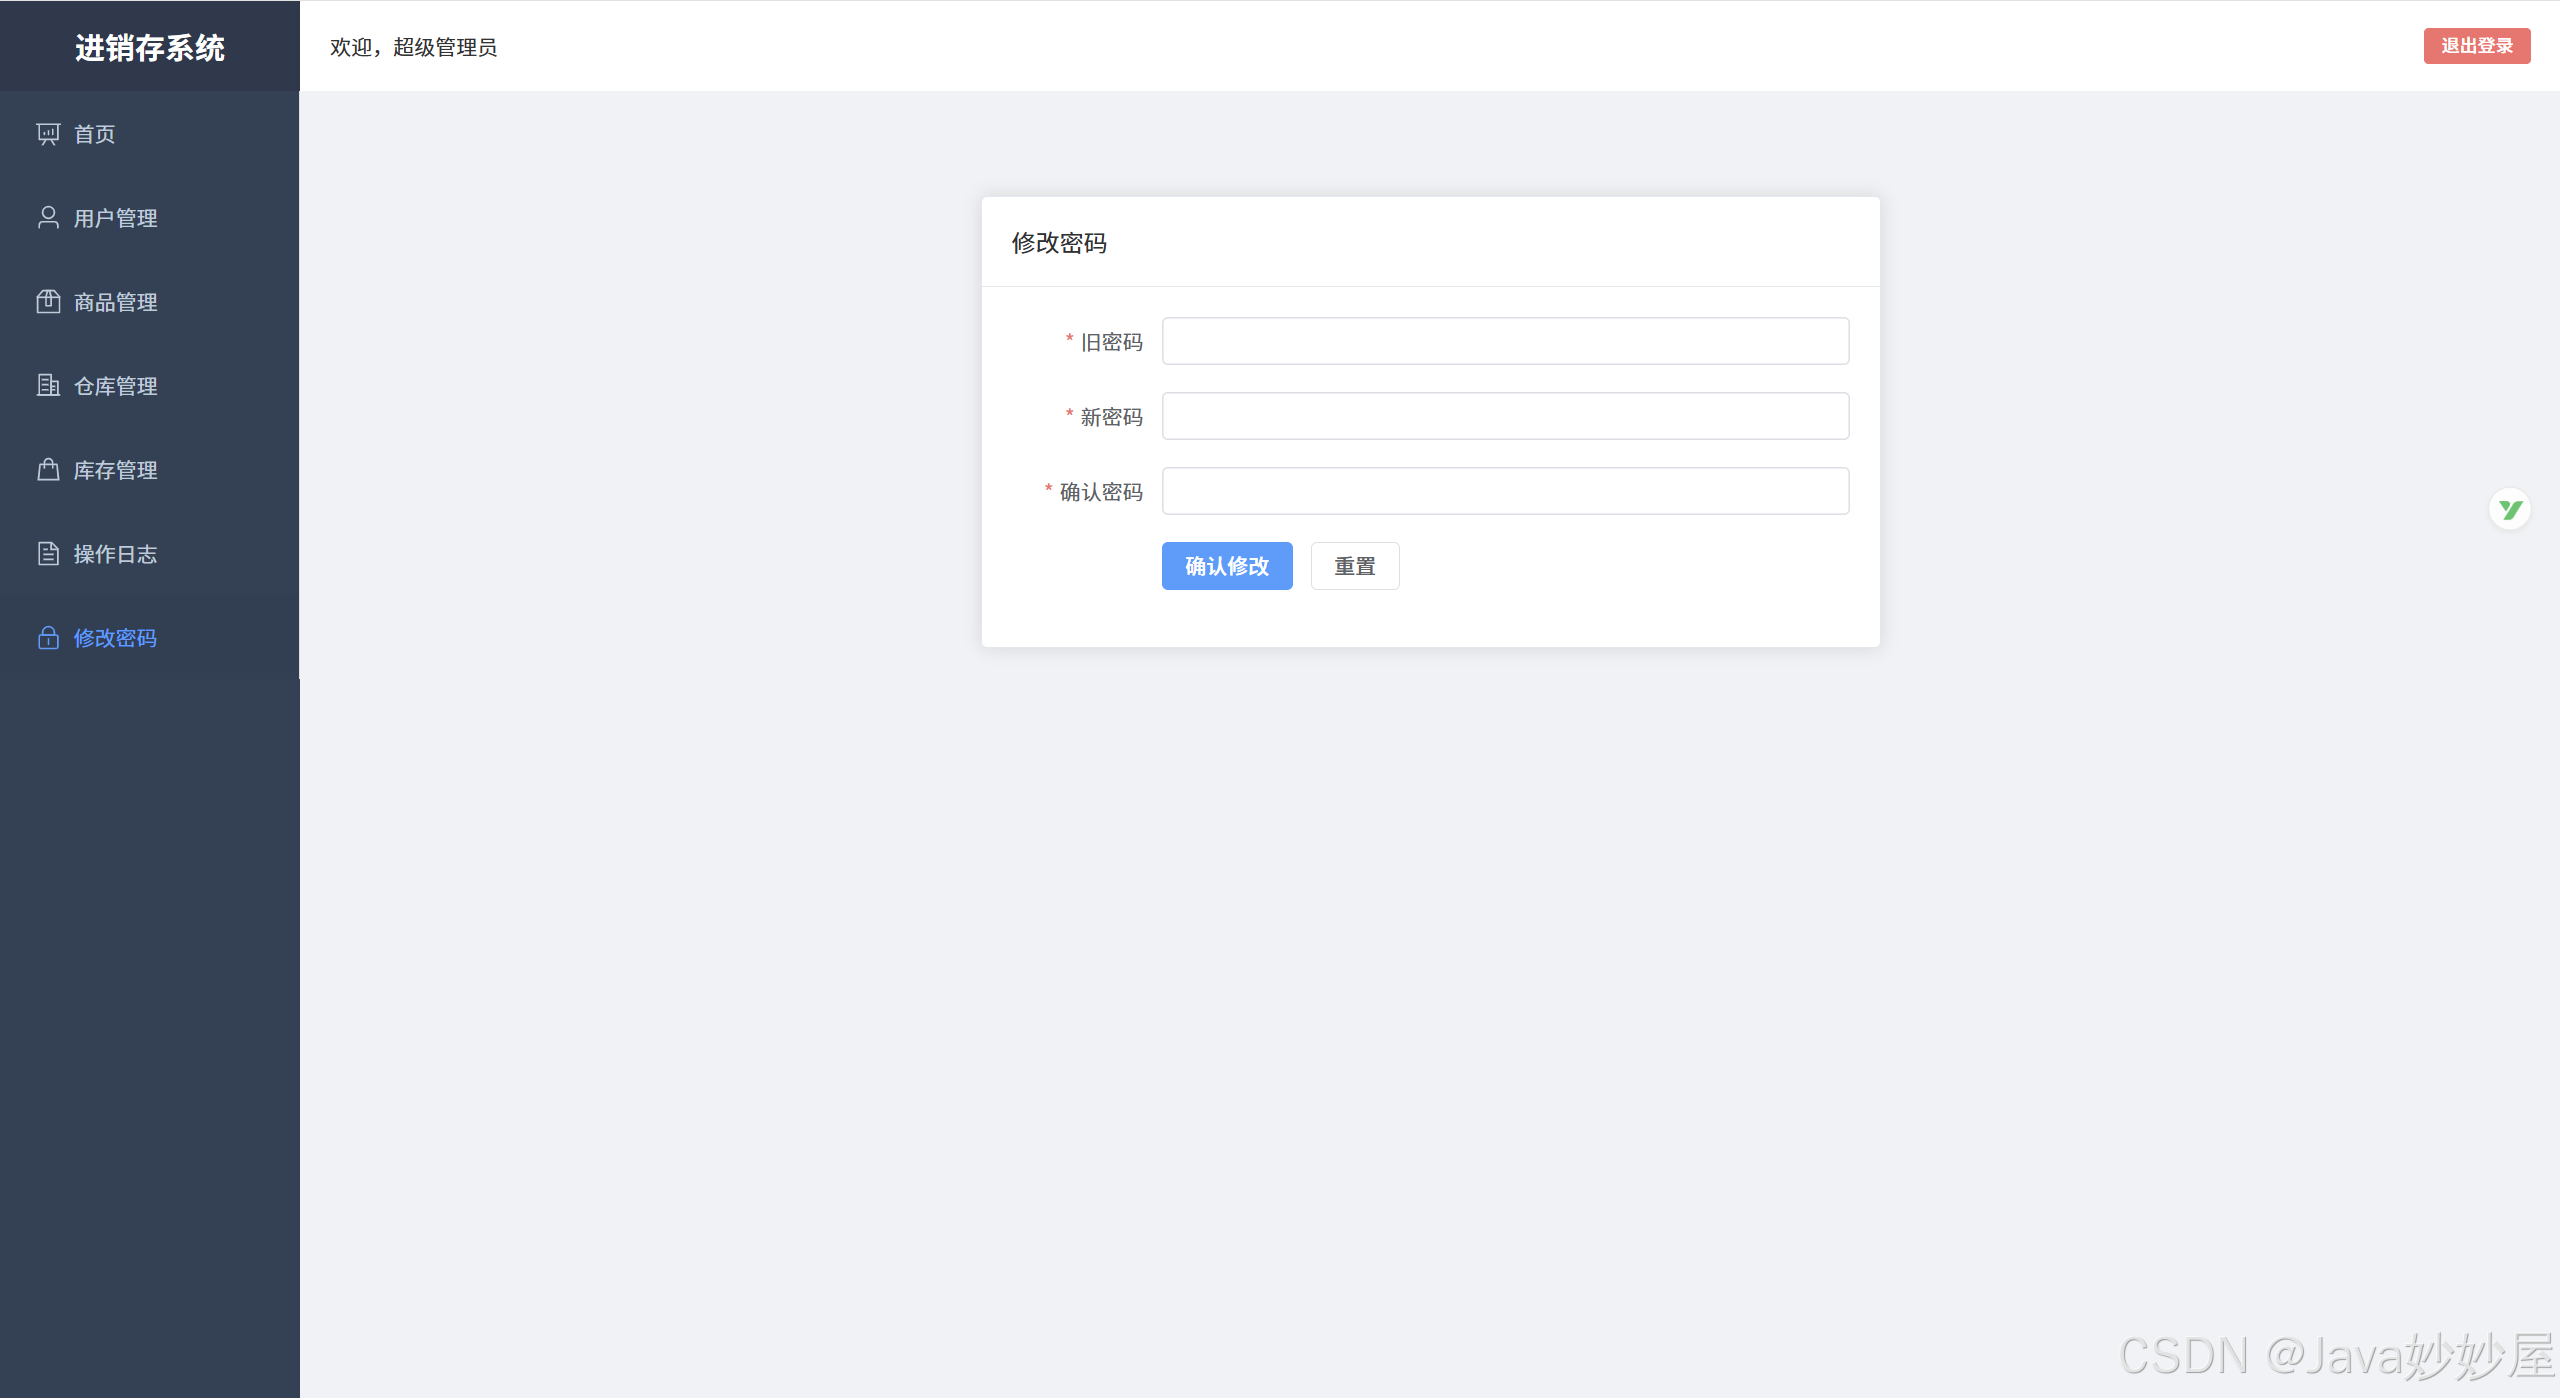The image size is (2560, 1398).
Task: Focus the 新密码 input field
Action: coord(1505,416)
